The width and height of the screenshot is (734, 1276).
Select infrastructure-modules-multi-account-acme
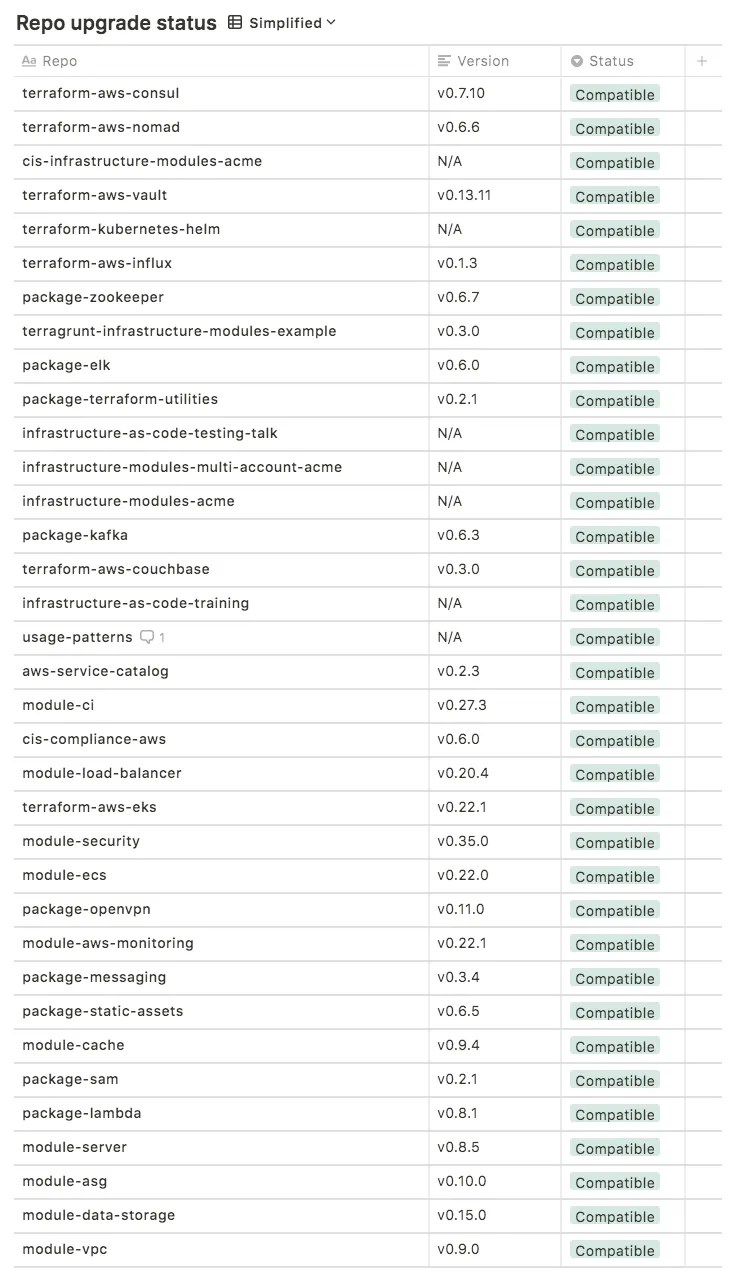182,467
